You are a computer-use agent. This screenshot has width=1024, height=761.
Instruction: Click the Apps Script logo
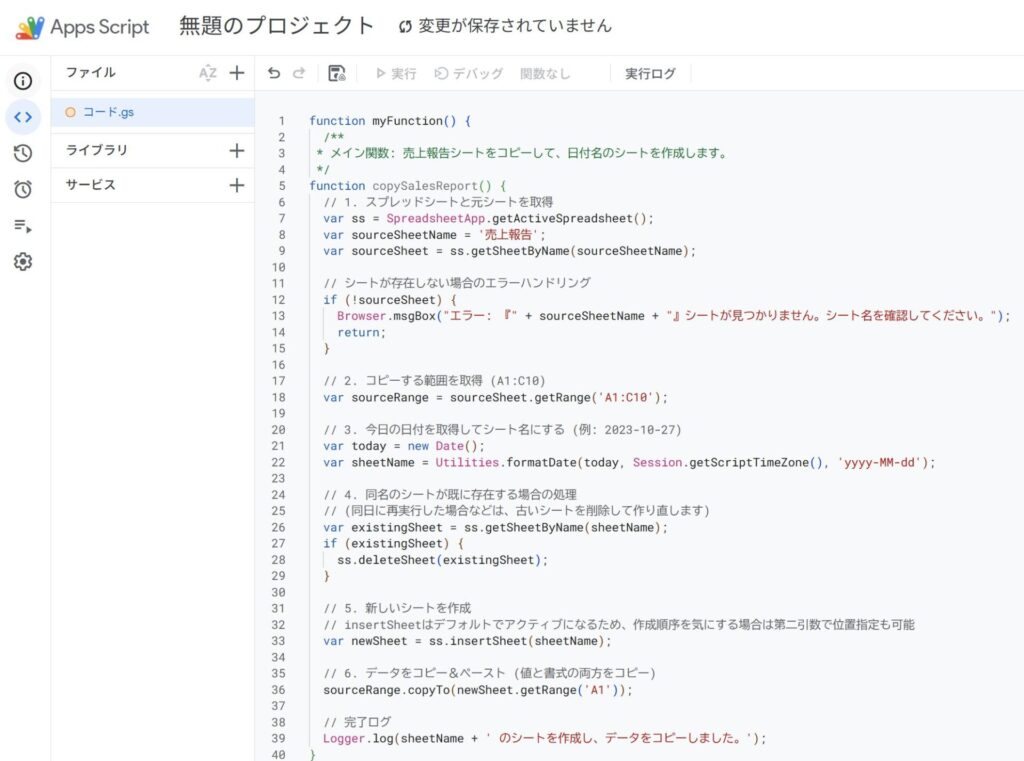(30, 27)
